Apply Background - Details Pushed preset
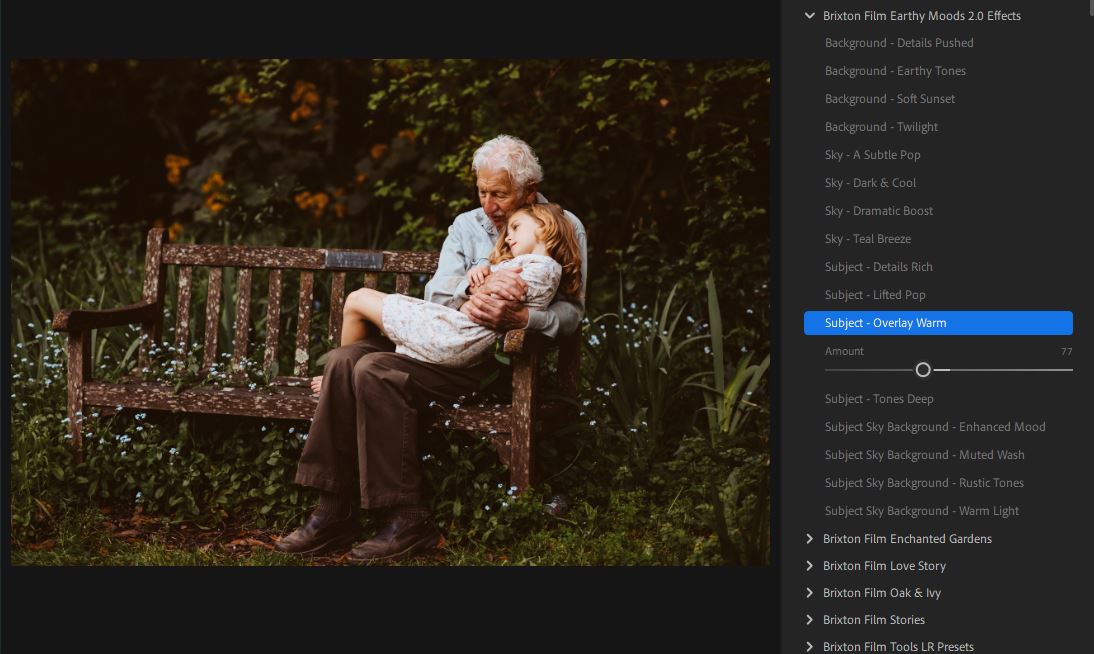Screen dimensions: 1094x654 (x=899, y=43)
